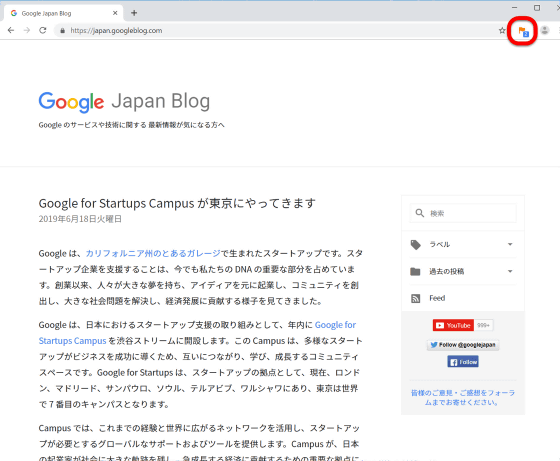This screenshot has height=461, width=560.
Task: Click the ラベル tag icon
Action: tap(415, 245)
